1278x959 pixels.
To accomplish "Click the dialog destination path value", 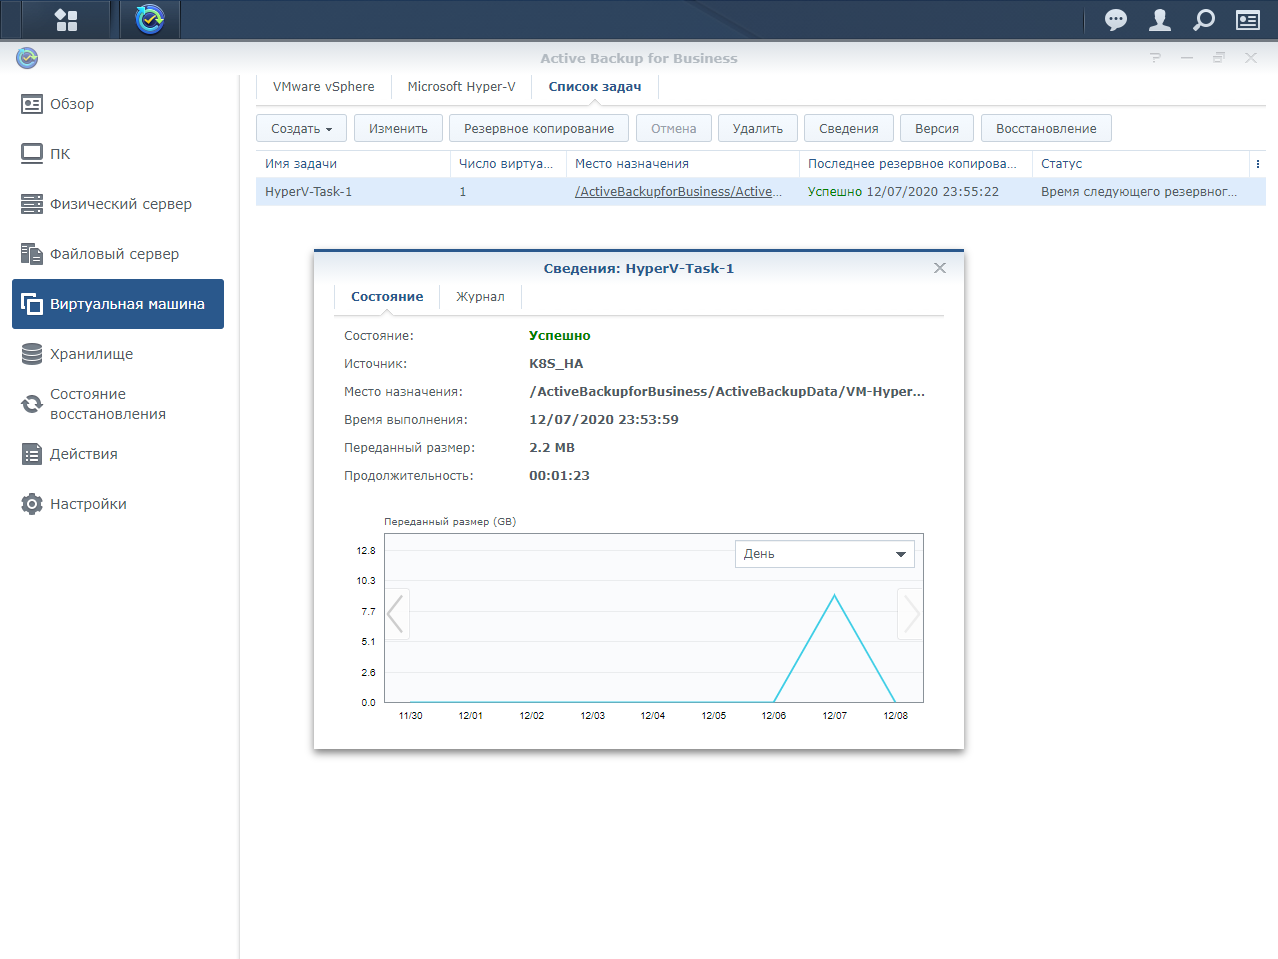I will (727, 392).
